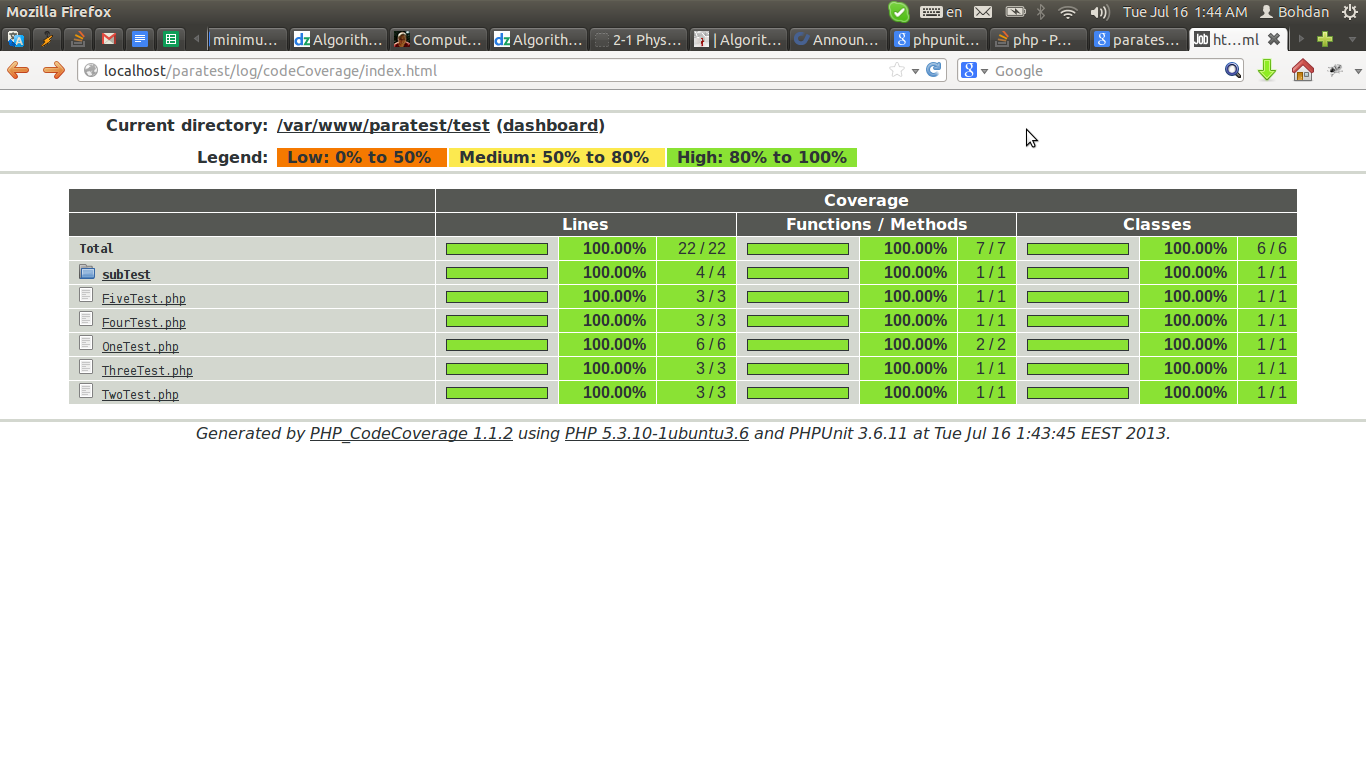The width and height of the screenshot is (1366, 768).
Task: Switch to the Comput... tab
Action: tap(438, 39)
